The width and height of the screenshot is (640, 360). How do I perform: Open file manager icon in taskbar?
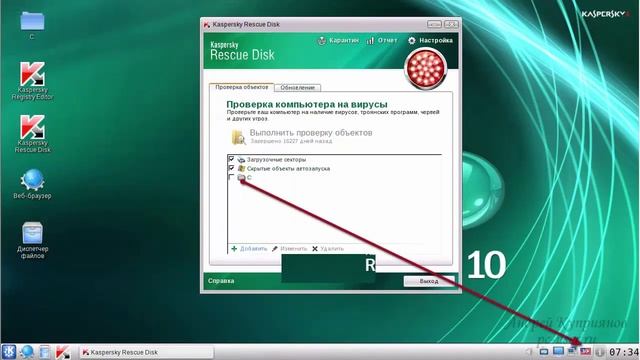click(x=44, y=352)
